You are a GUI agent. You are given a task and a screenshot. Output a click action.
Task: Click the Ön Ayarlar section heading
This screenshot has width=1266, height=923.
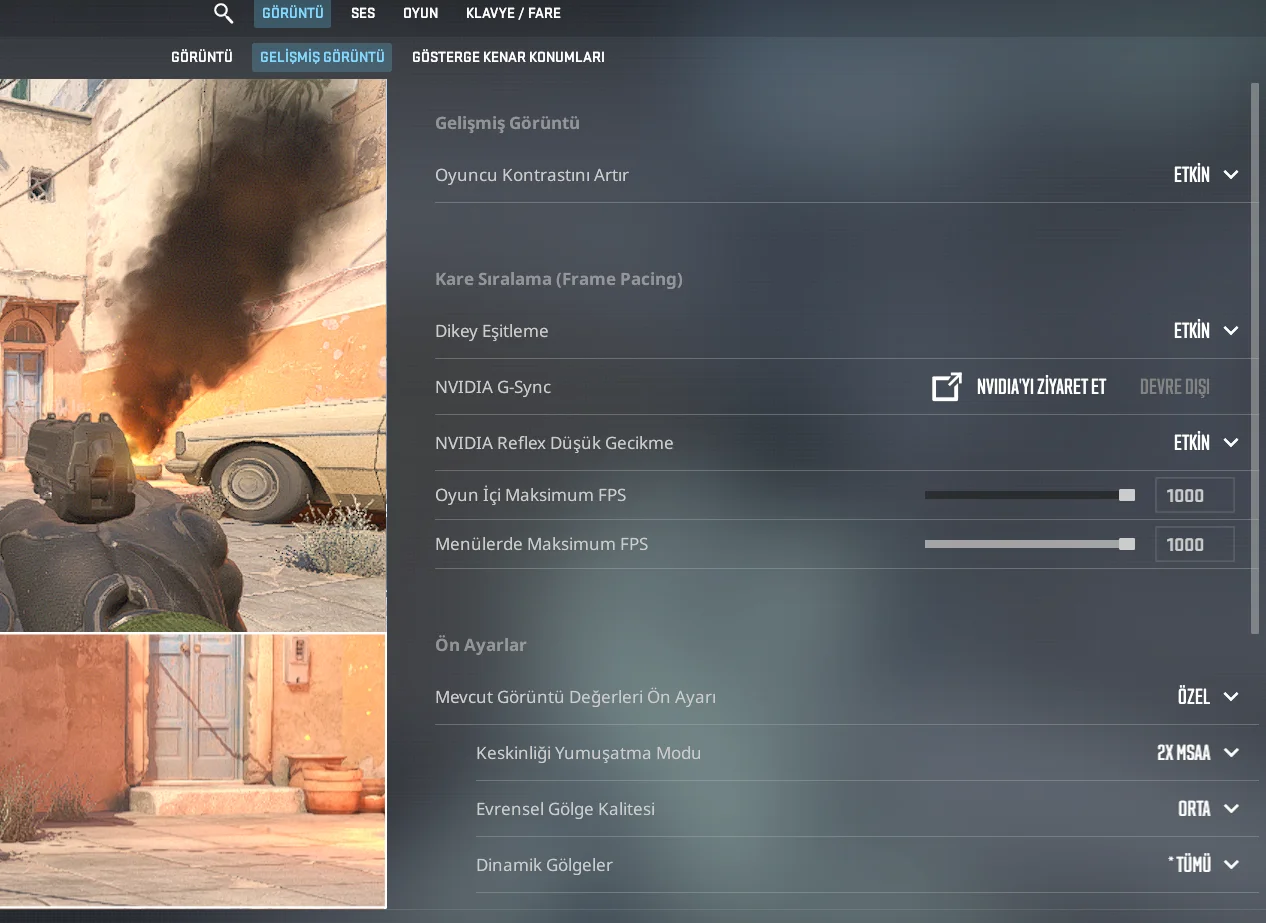click(481, 645)
